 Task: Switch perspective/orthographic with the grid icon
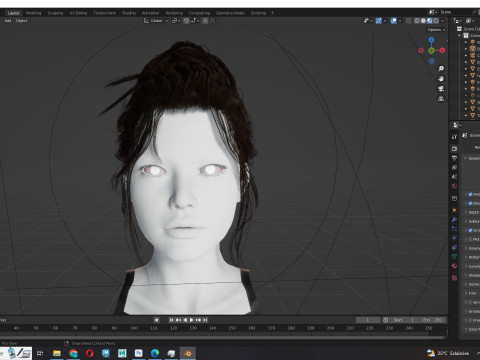click(441, 99)
